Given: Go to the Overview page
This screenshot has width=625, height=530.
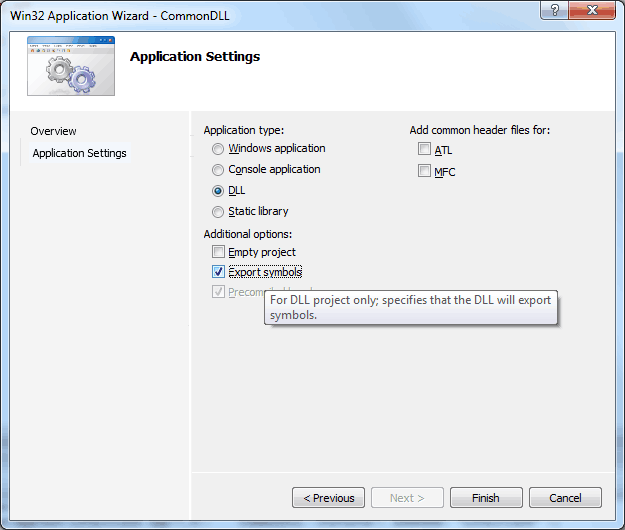Looking at the screenshot, I should click(53, 131).
